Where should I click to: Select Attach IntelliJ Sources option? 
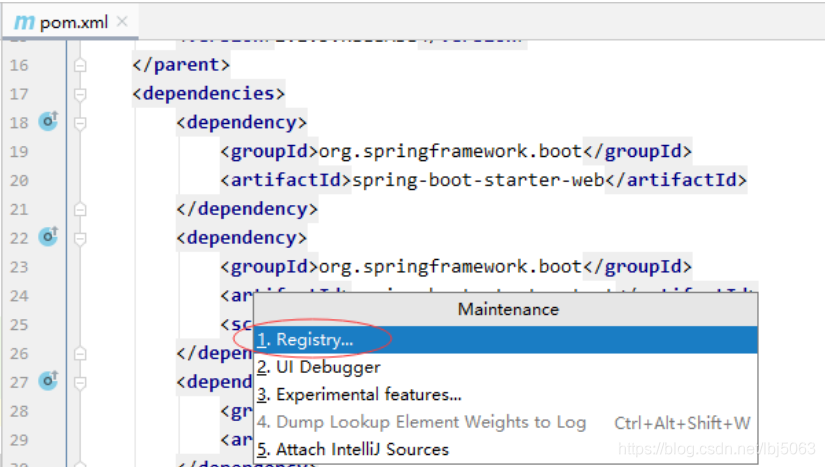(x=506, y=450)
